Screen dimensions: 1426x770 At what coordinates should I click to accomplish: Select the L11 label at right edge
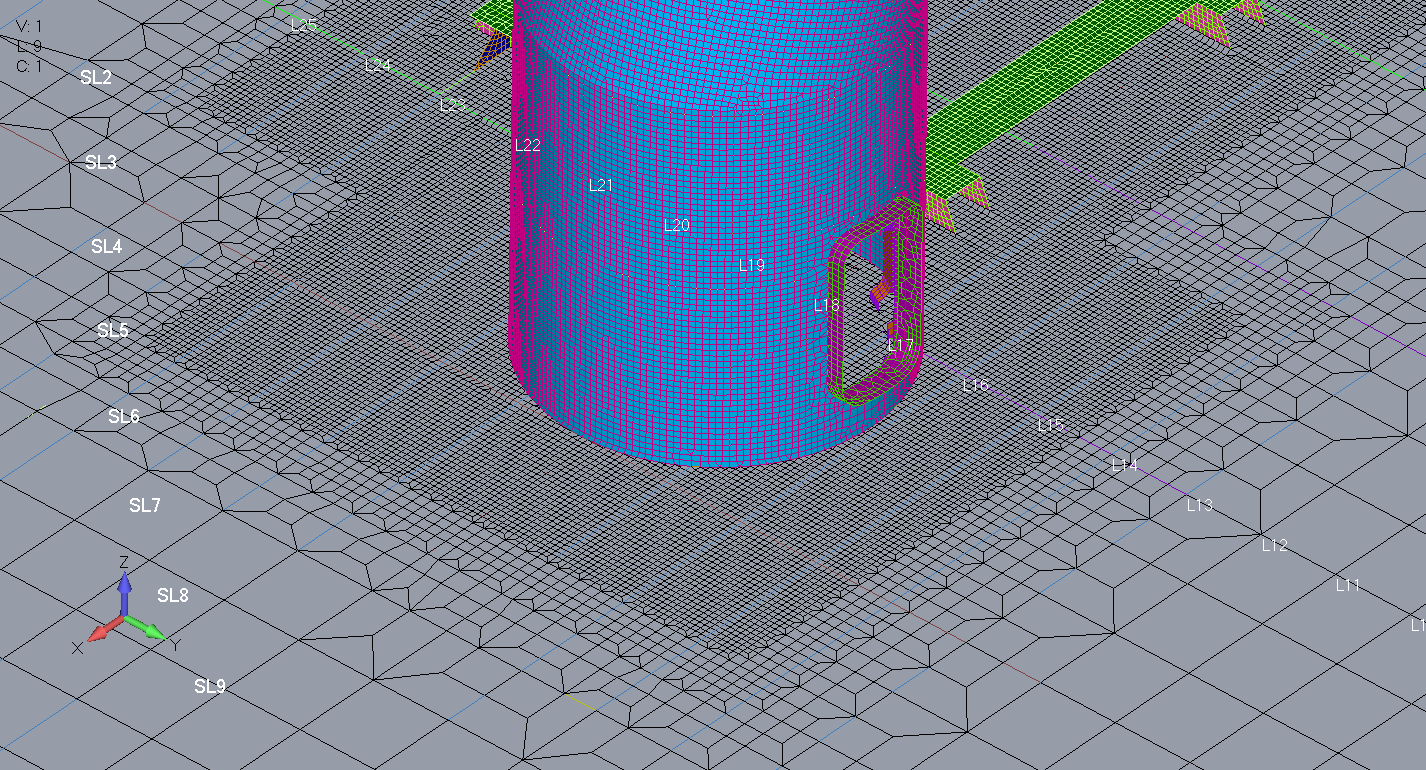pos(1348,585)
